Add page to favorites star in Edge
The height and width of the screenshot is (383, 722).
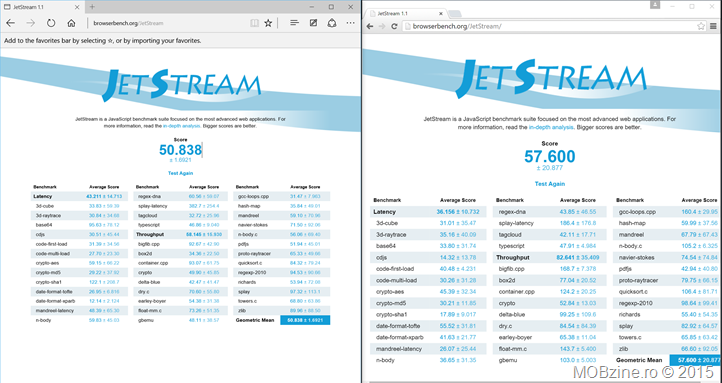[x=268, y=23]
